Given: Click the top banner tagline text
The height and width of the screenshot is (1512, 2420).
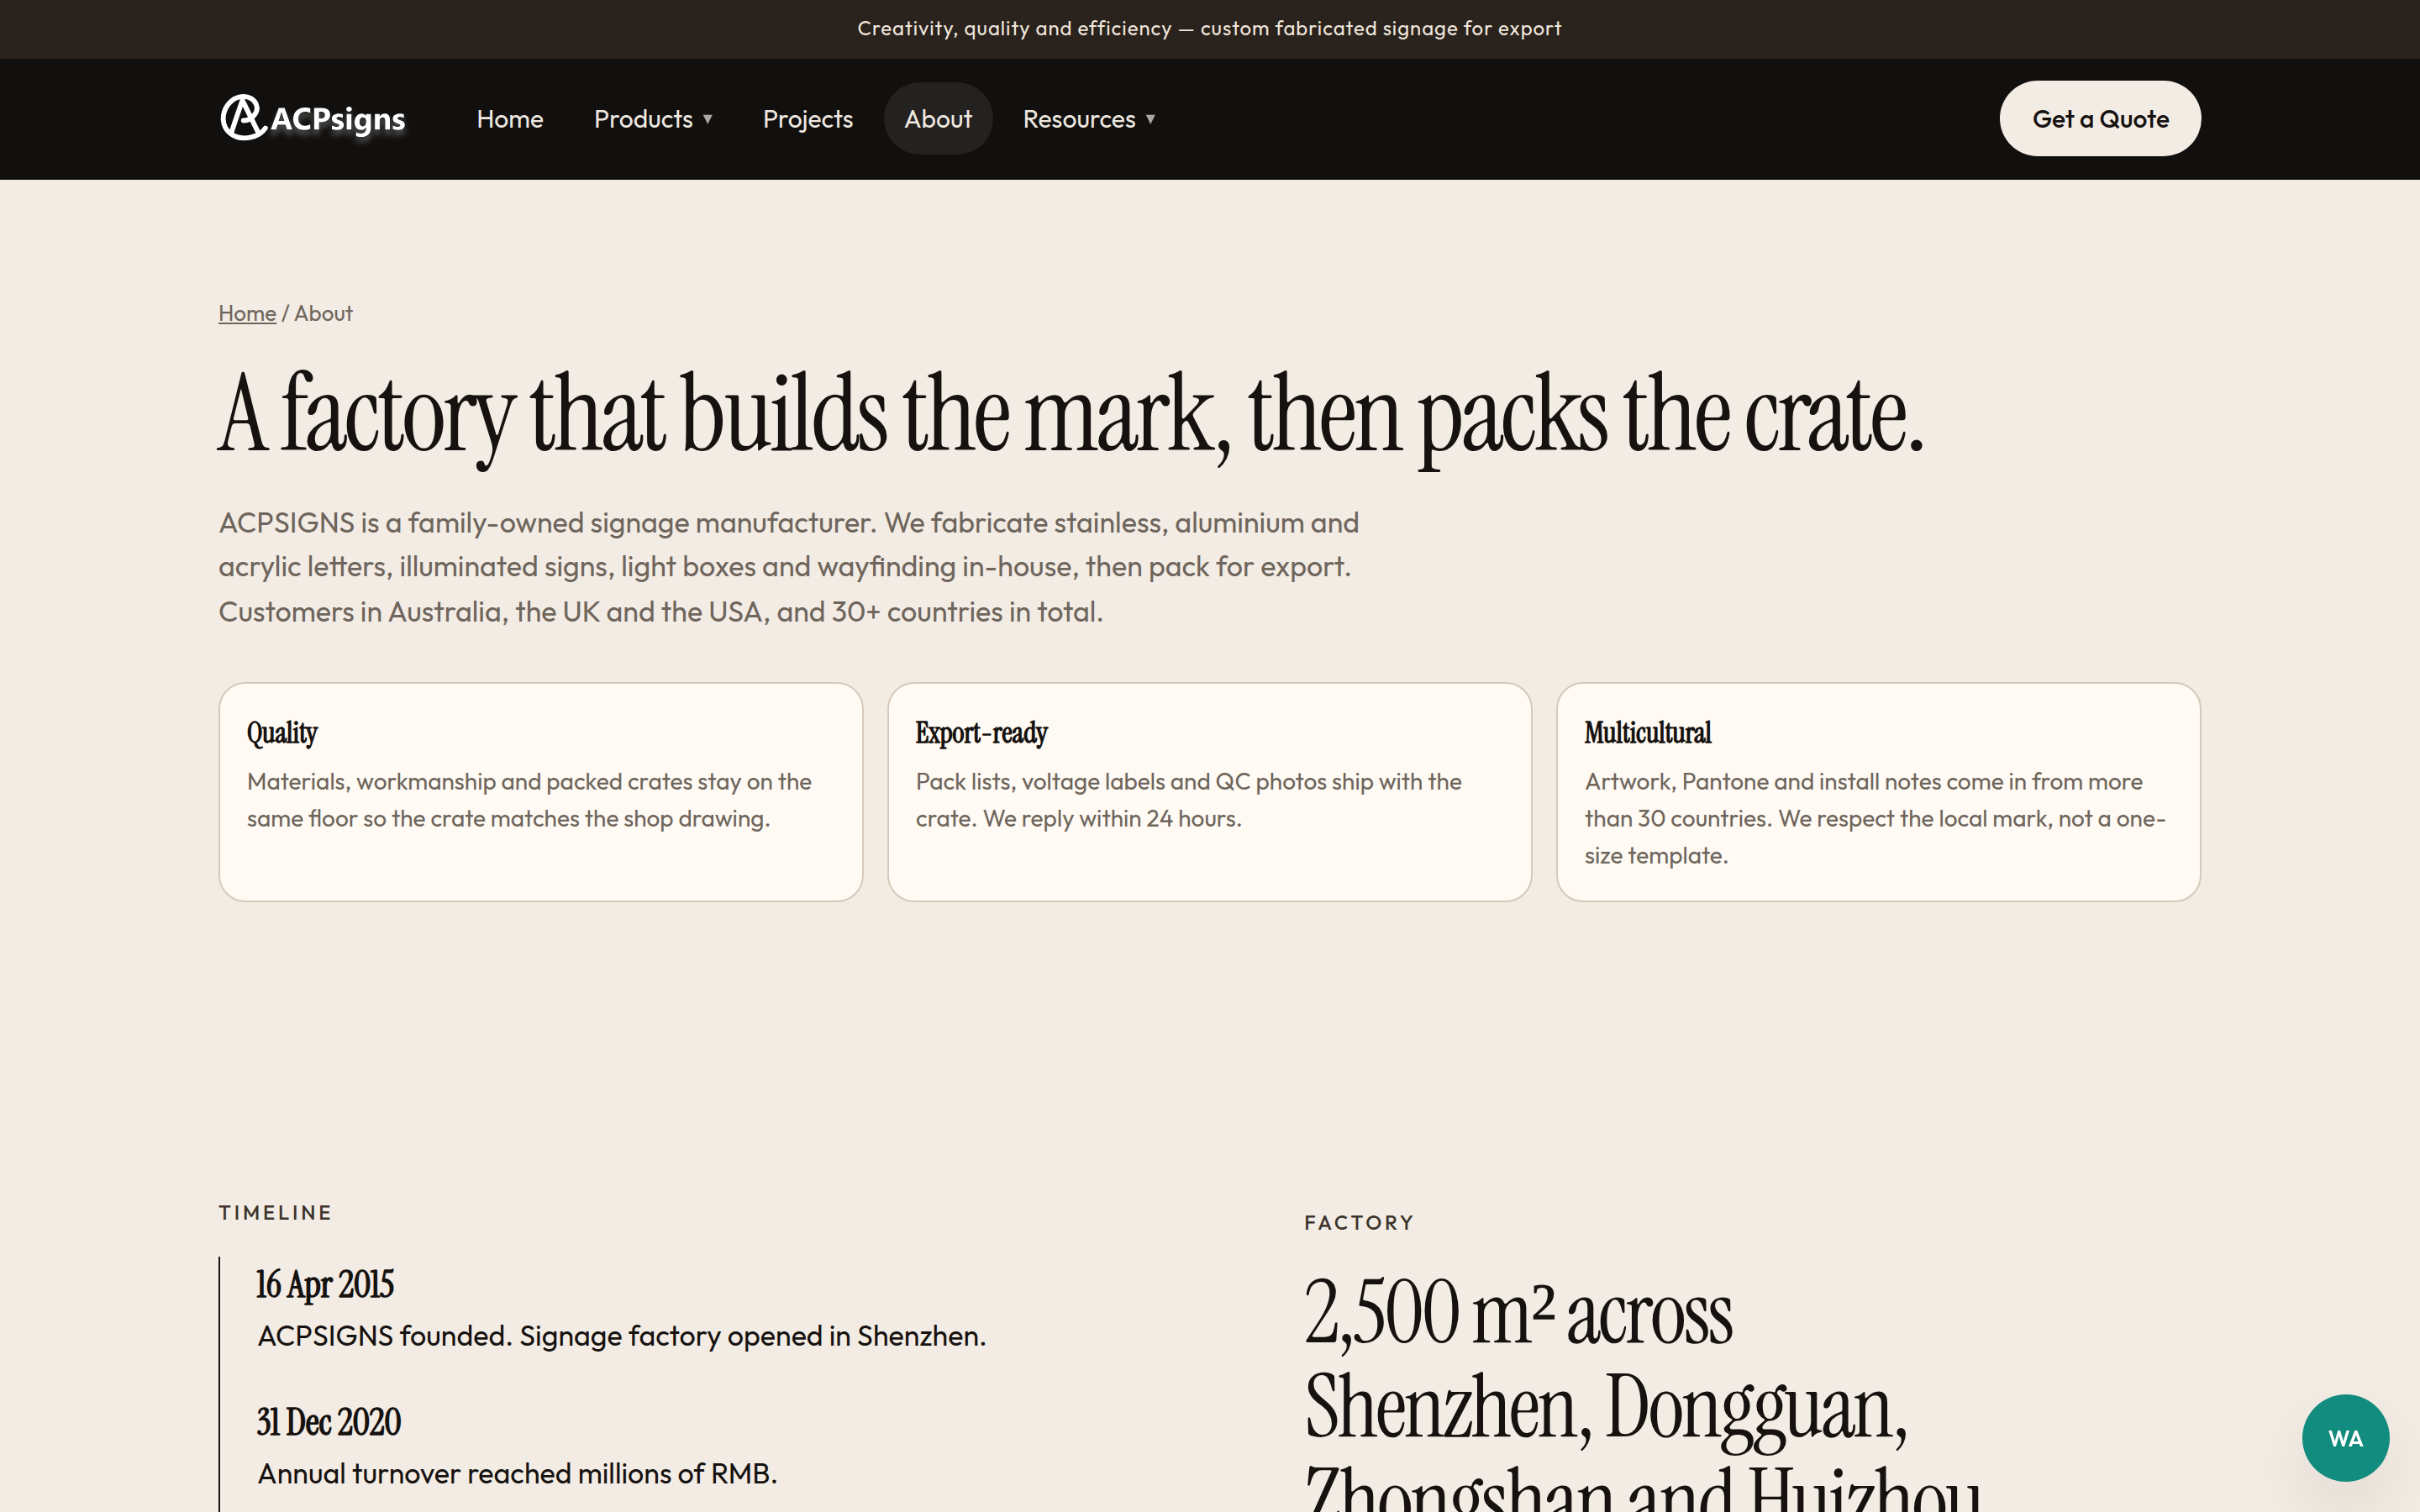Looking at the screenshot, I should click(1209, 28).
